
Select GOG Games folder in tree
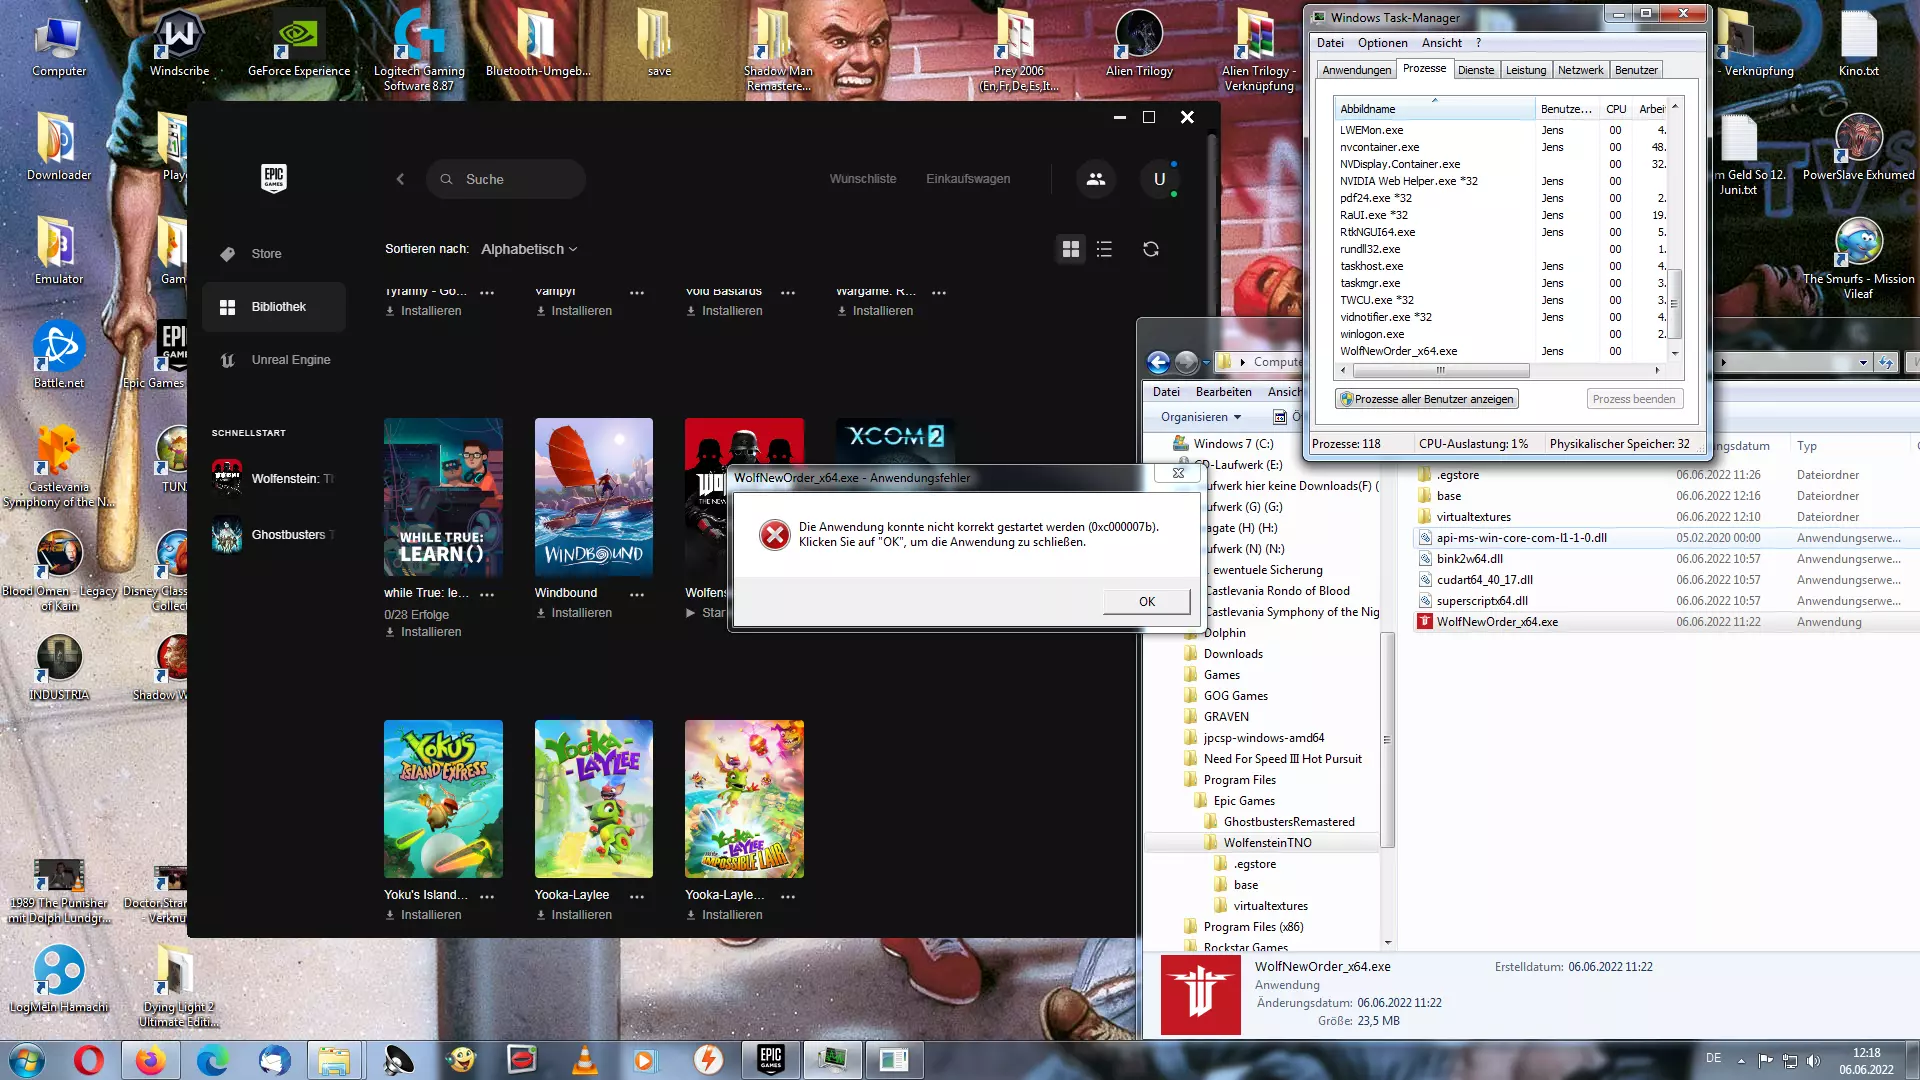click(x=1235, y=696)
